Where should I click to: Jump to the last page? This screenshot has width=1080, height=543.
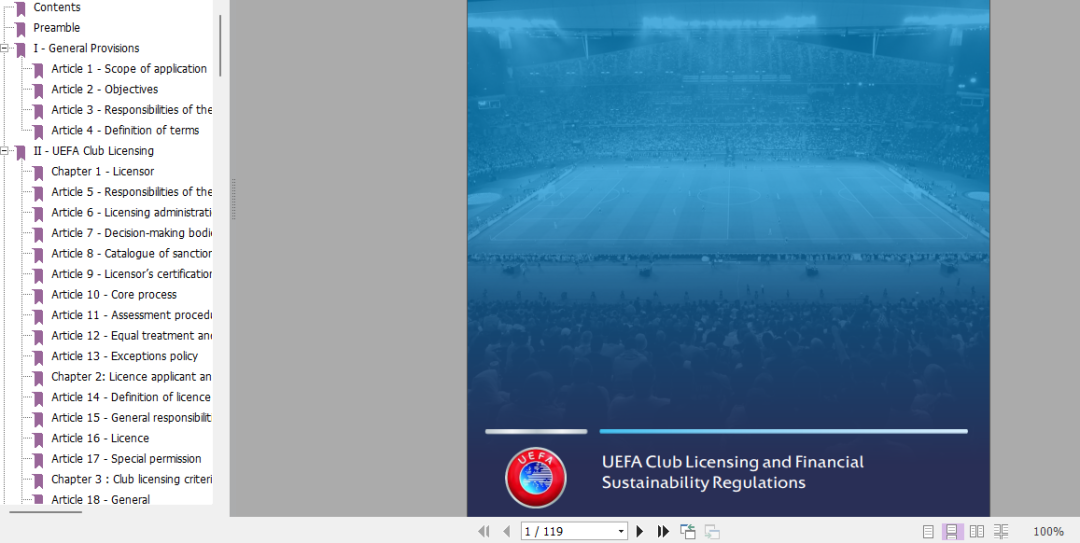(x=662, y=532)
